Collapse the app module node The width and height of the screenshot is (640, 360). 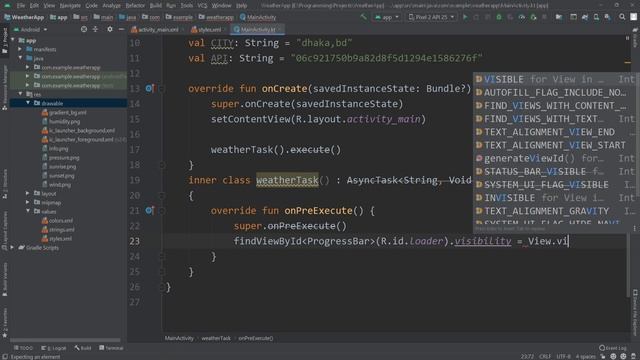click(13, 40)
